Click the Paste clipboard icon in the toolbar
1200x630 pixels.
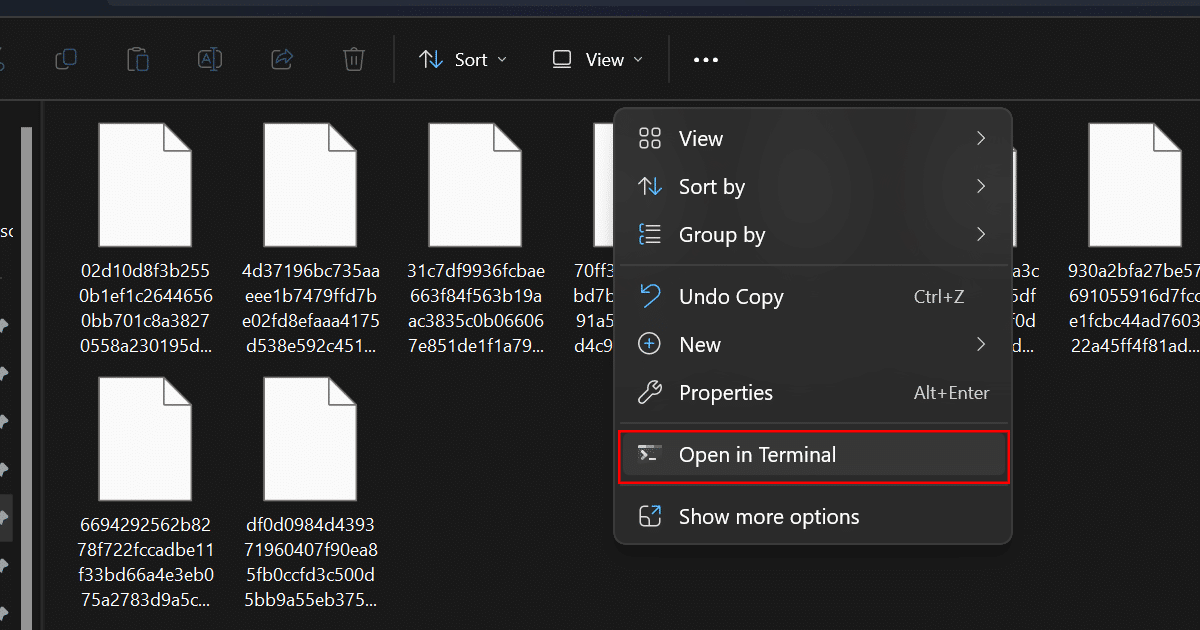(138, 60)
